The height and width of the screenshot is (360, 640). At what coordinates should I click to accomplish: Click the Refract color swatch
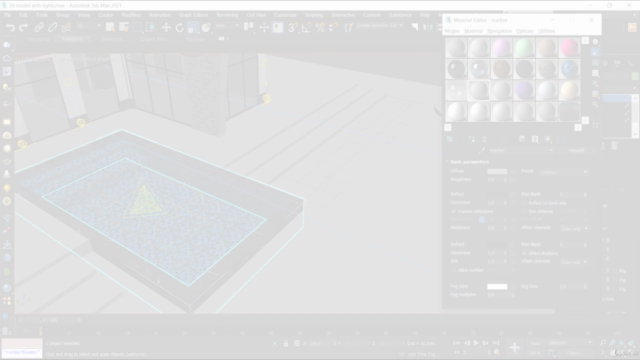pos(497,244)
